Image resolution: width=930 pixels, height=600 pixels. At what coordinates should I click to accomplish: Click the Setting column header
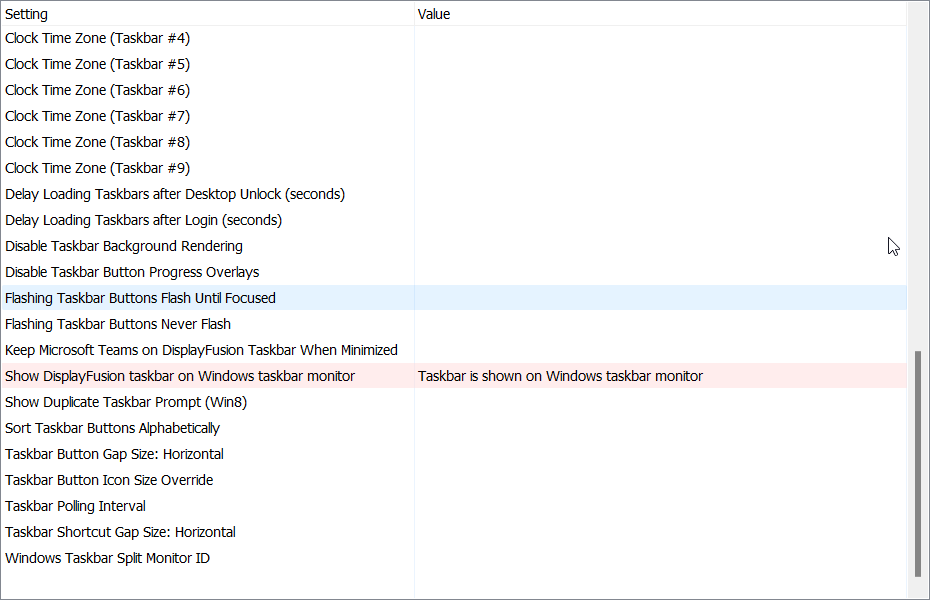pos(27,14)
